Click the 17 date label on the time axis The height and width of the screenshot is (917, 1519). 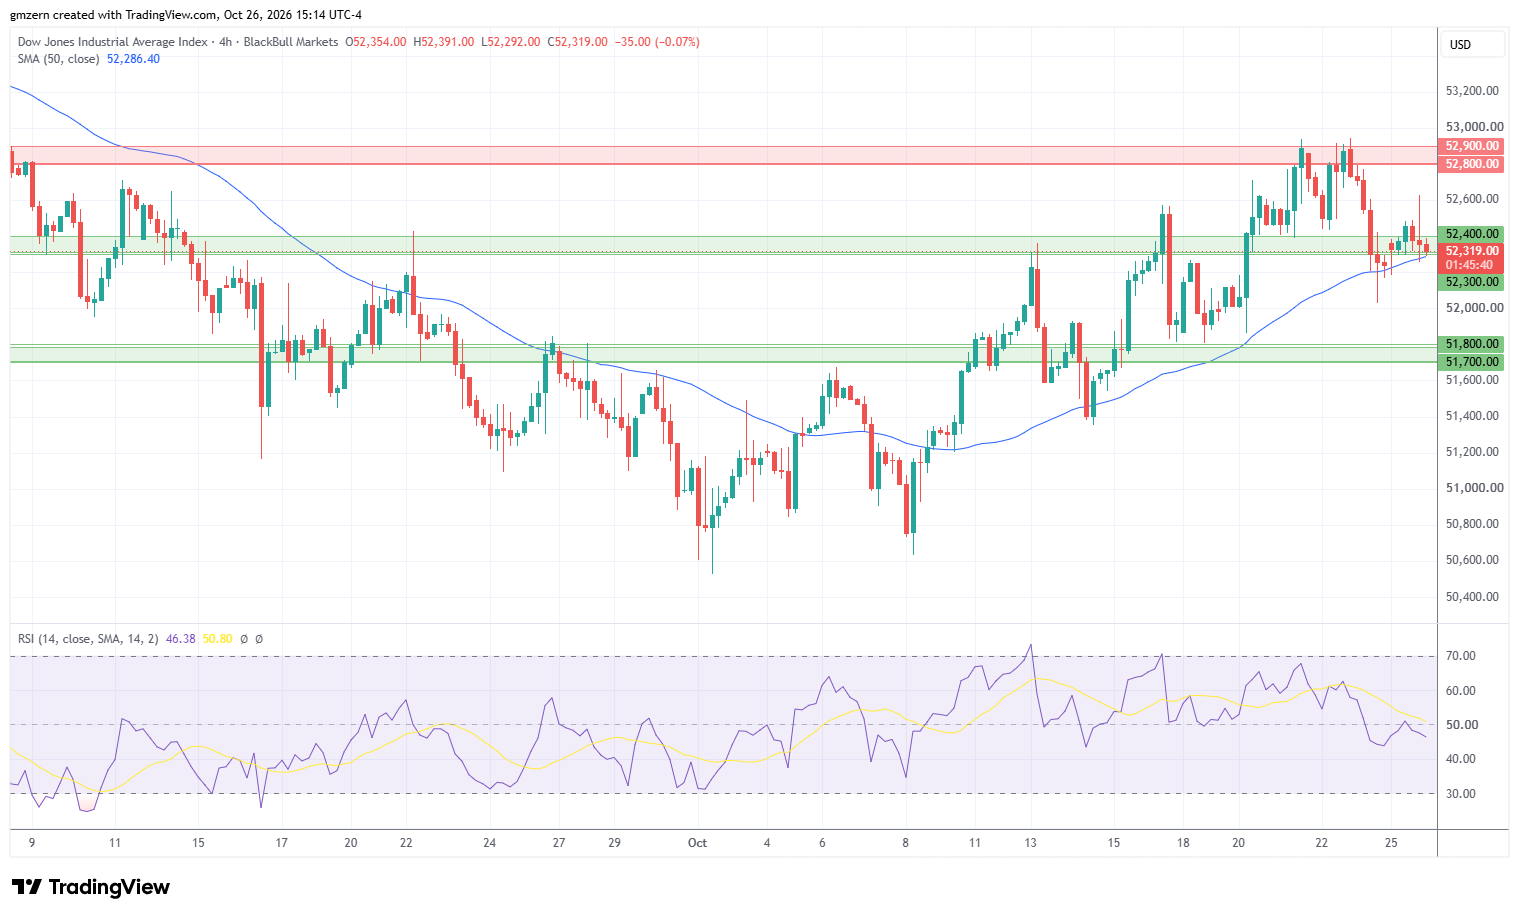click(282, 843)
